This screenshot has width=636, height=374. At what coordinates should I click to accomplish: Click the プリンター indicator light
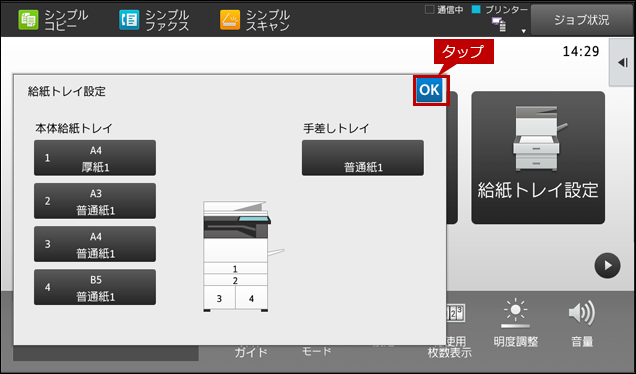[x=476, y=9]
